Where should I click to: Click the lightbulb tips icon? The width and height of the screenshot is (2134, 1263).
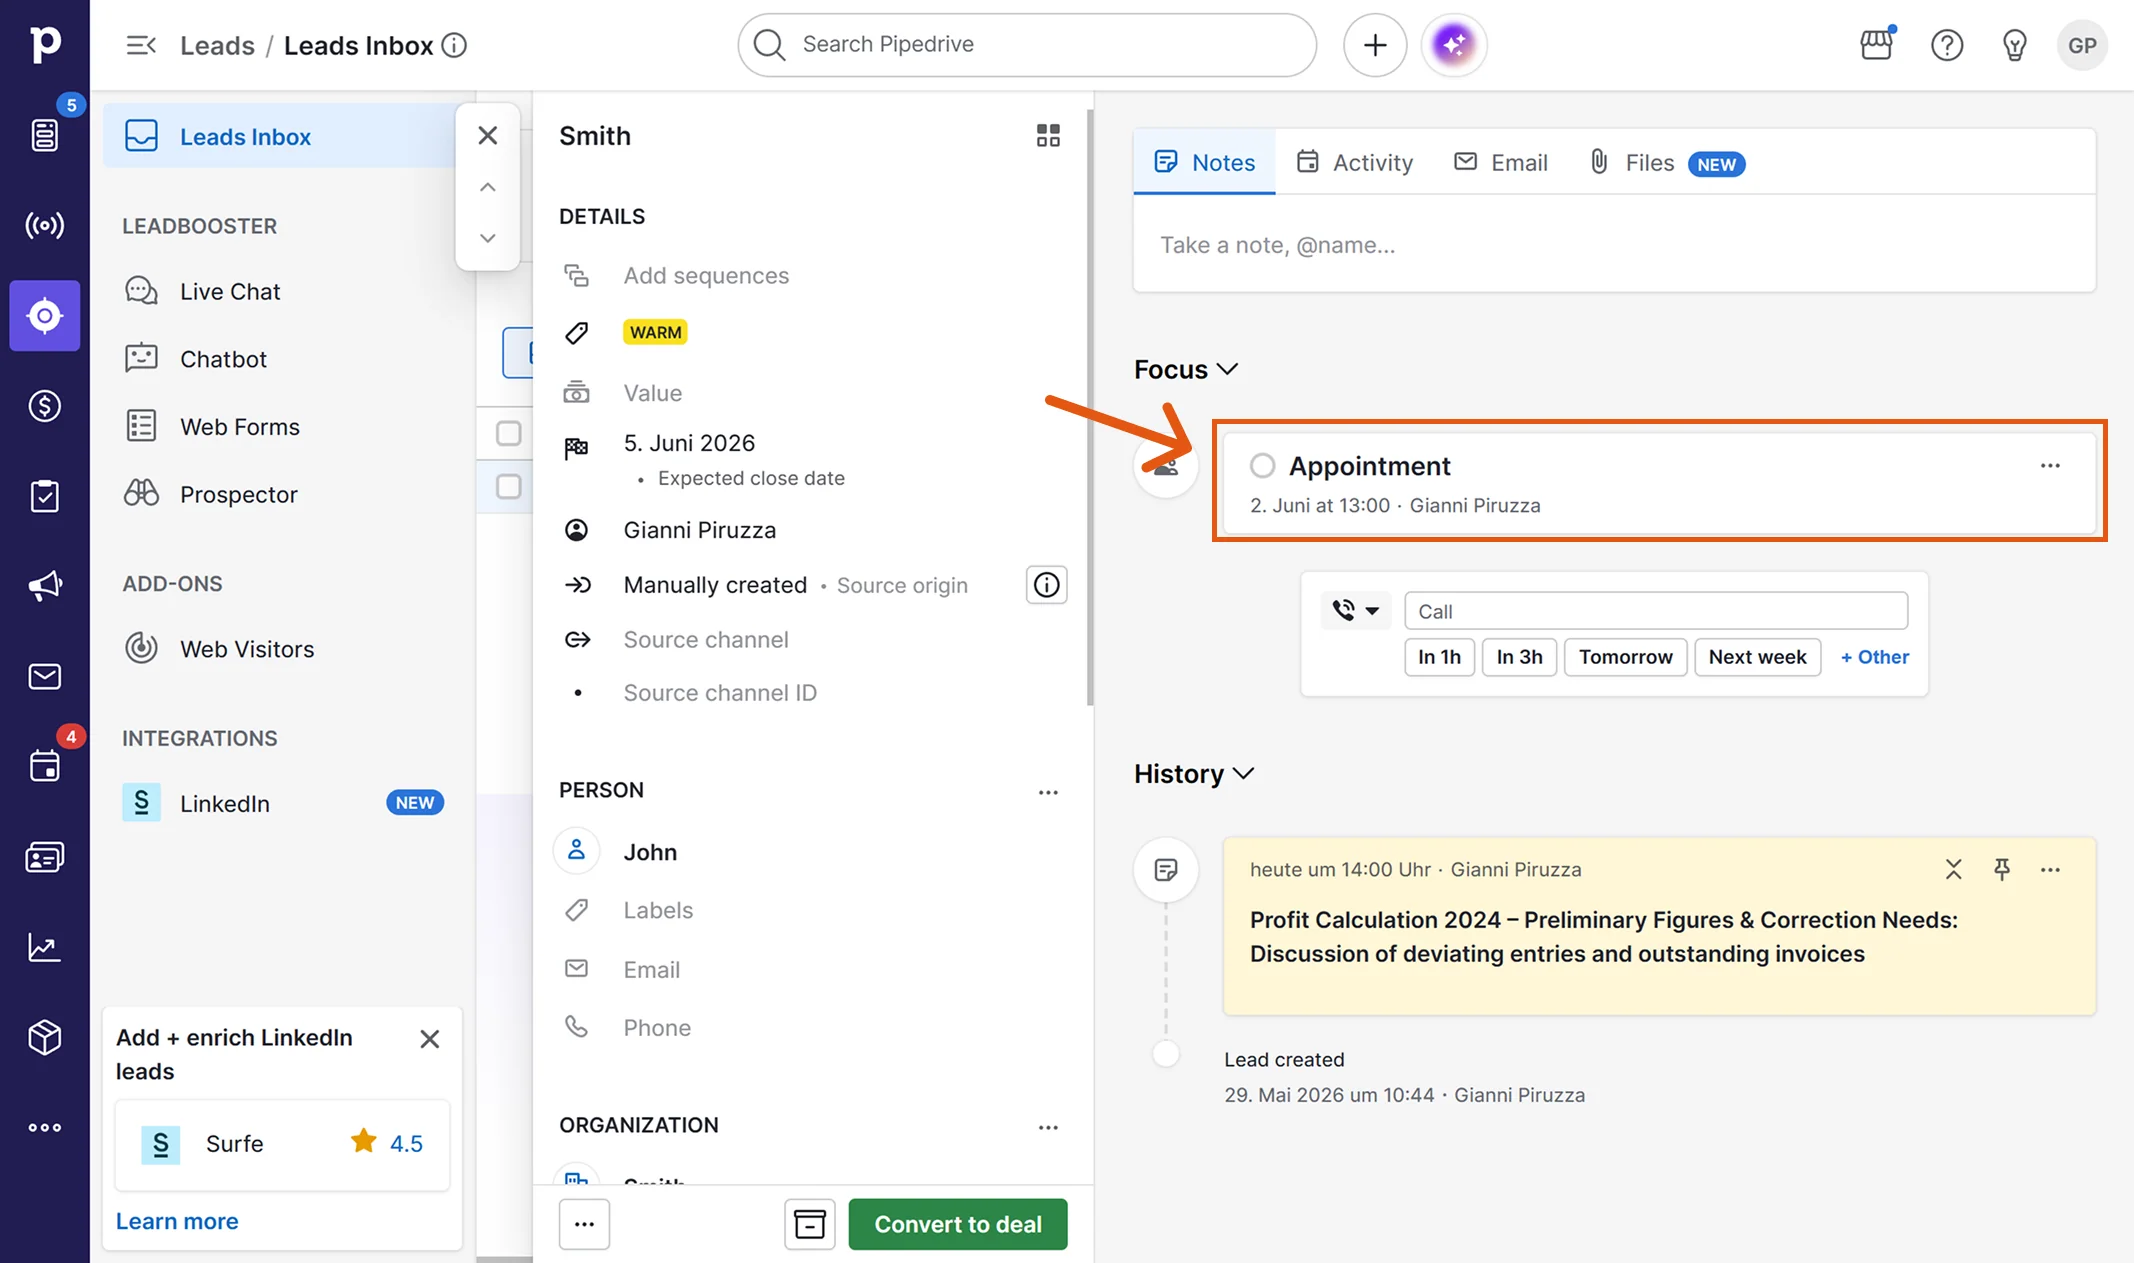coord(2014,45)
